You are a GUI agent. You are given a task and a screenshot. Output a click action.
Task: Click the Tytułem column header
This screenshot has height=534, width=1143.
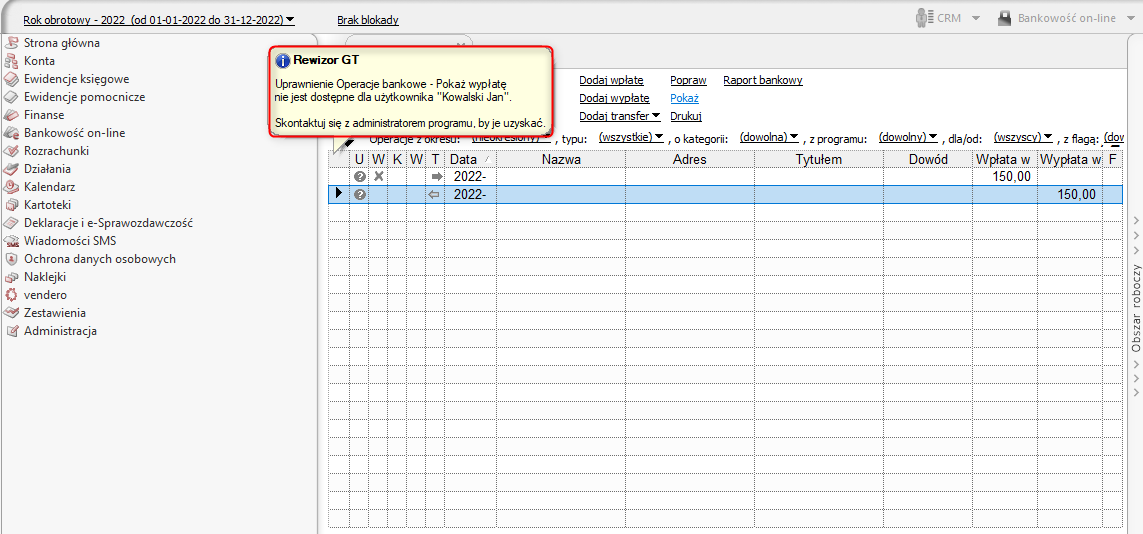click(x=819, y=159)
